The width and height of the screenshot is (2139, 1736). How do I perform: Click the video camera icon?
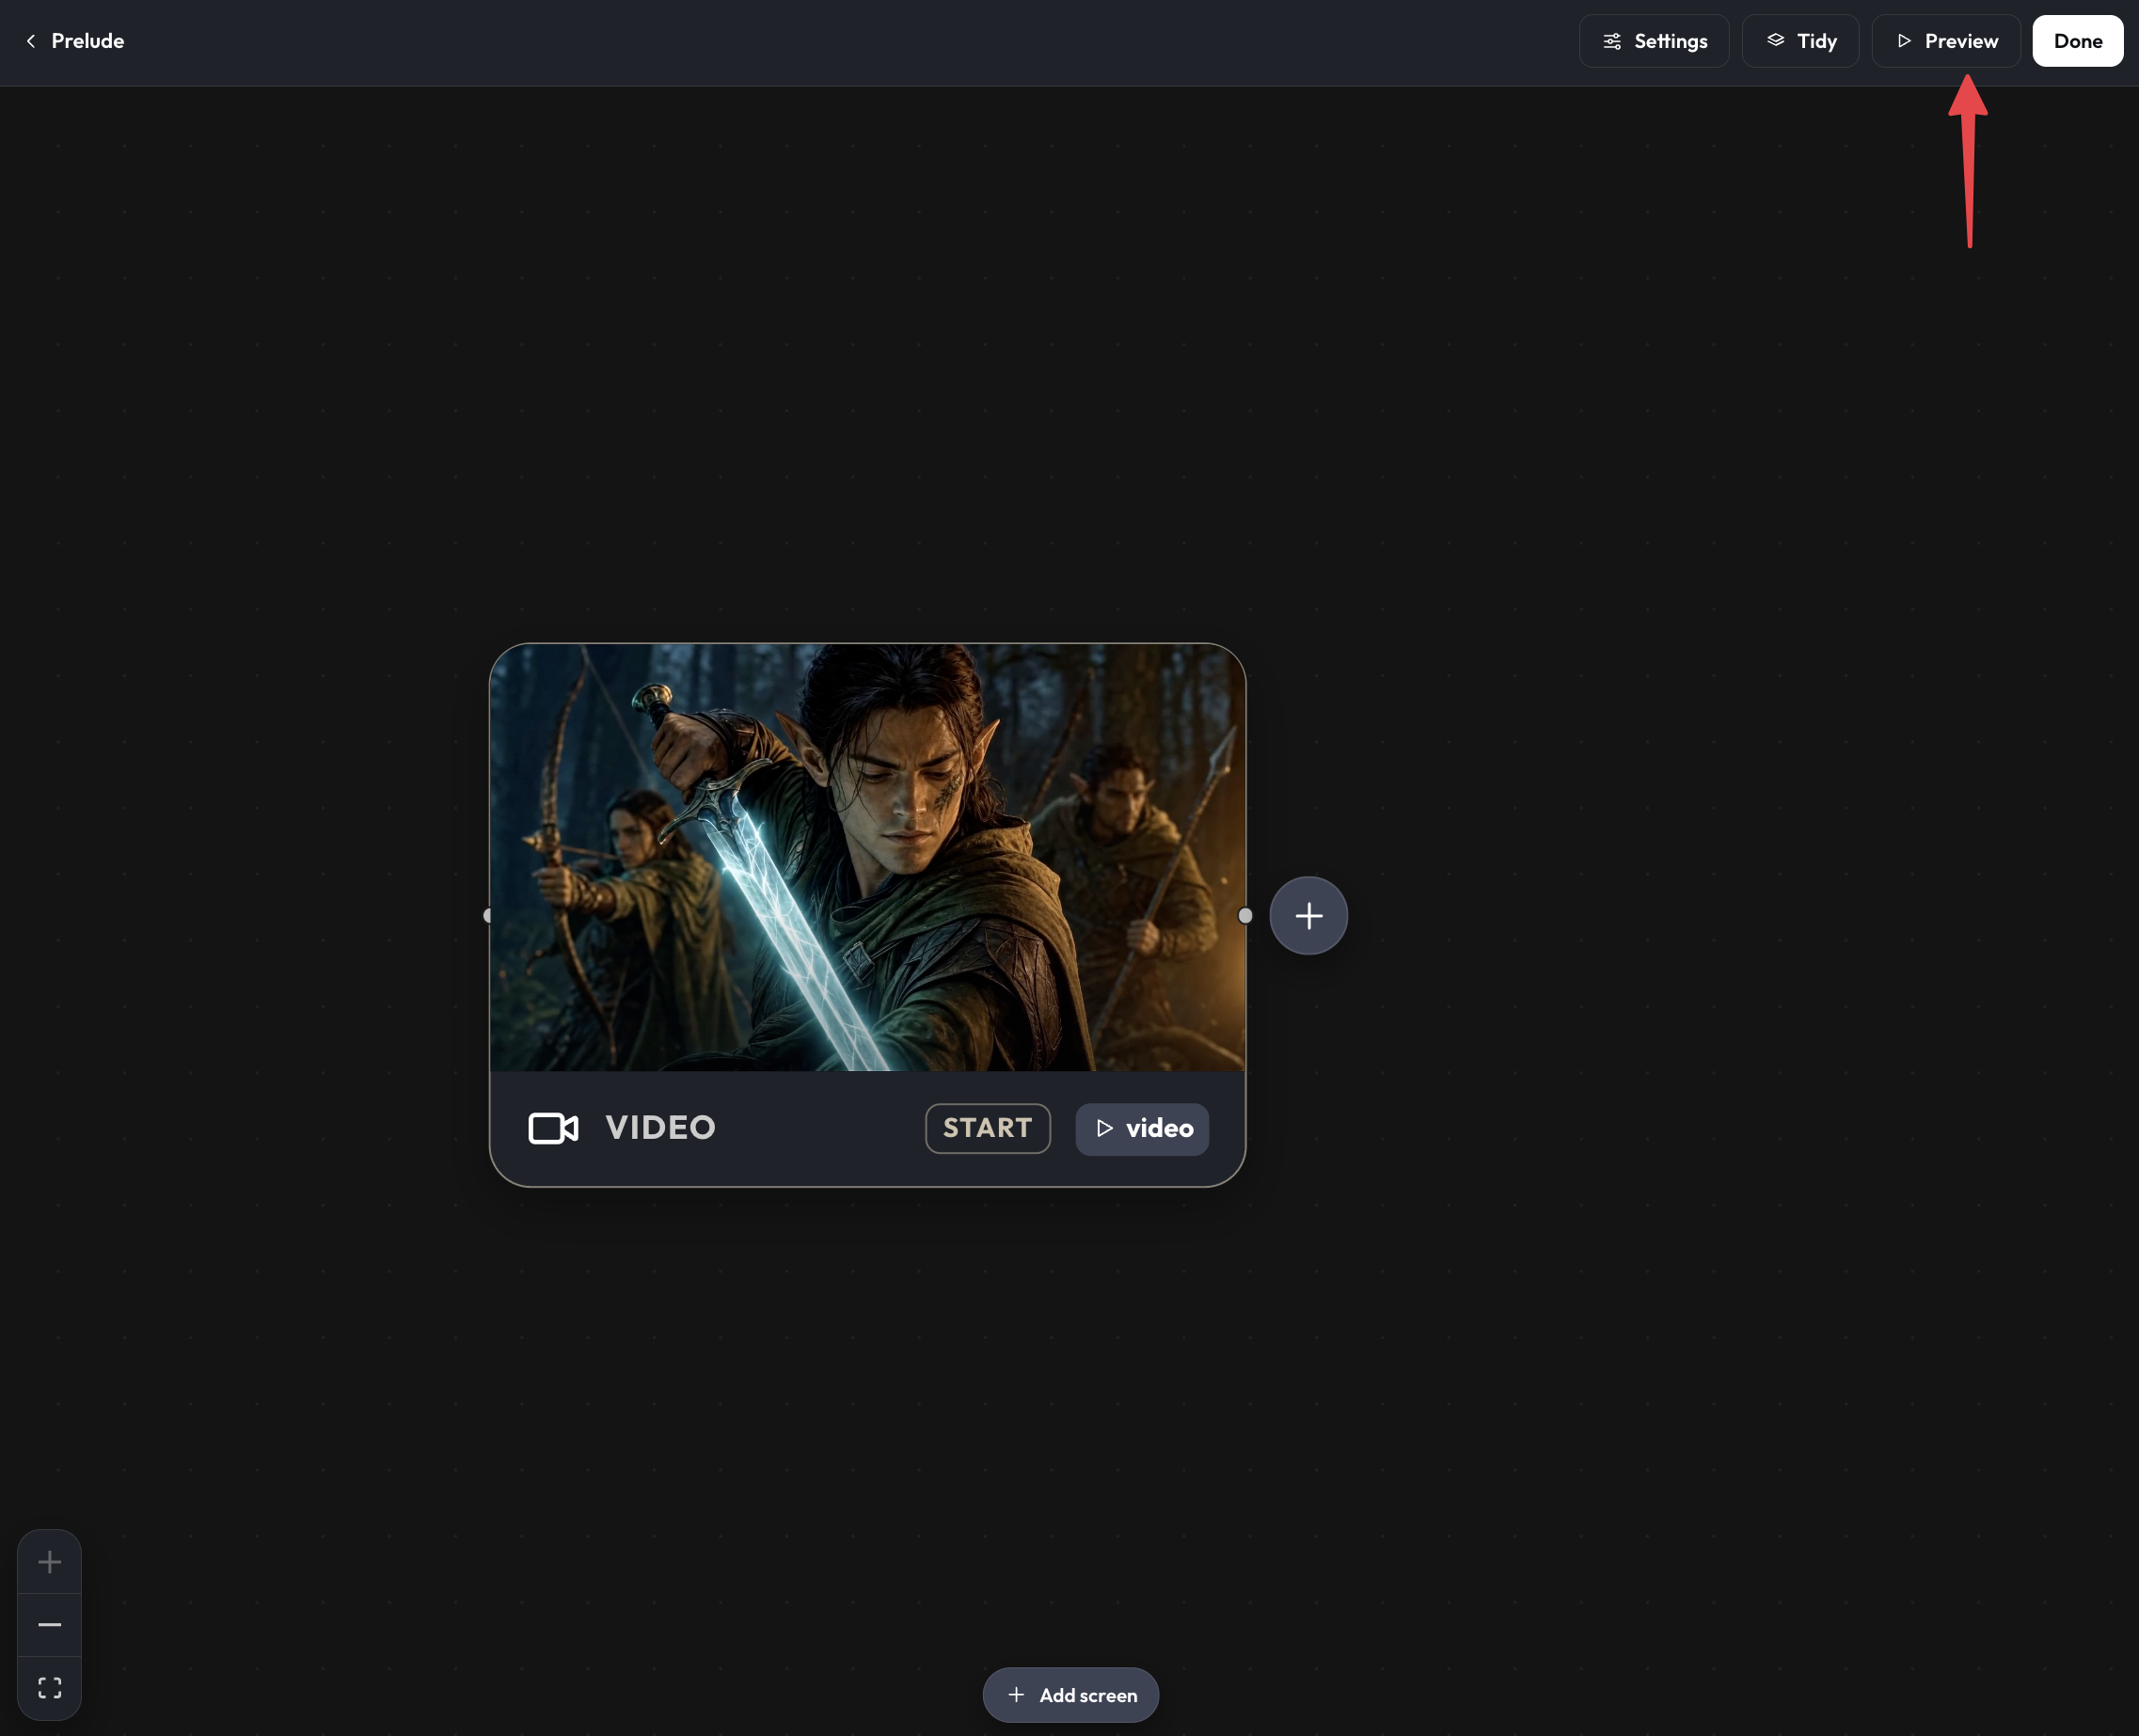553,1128
